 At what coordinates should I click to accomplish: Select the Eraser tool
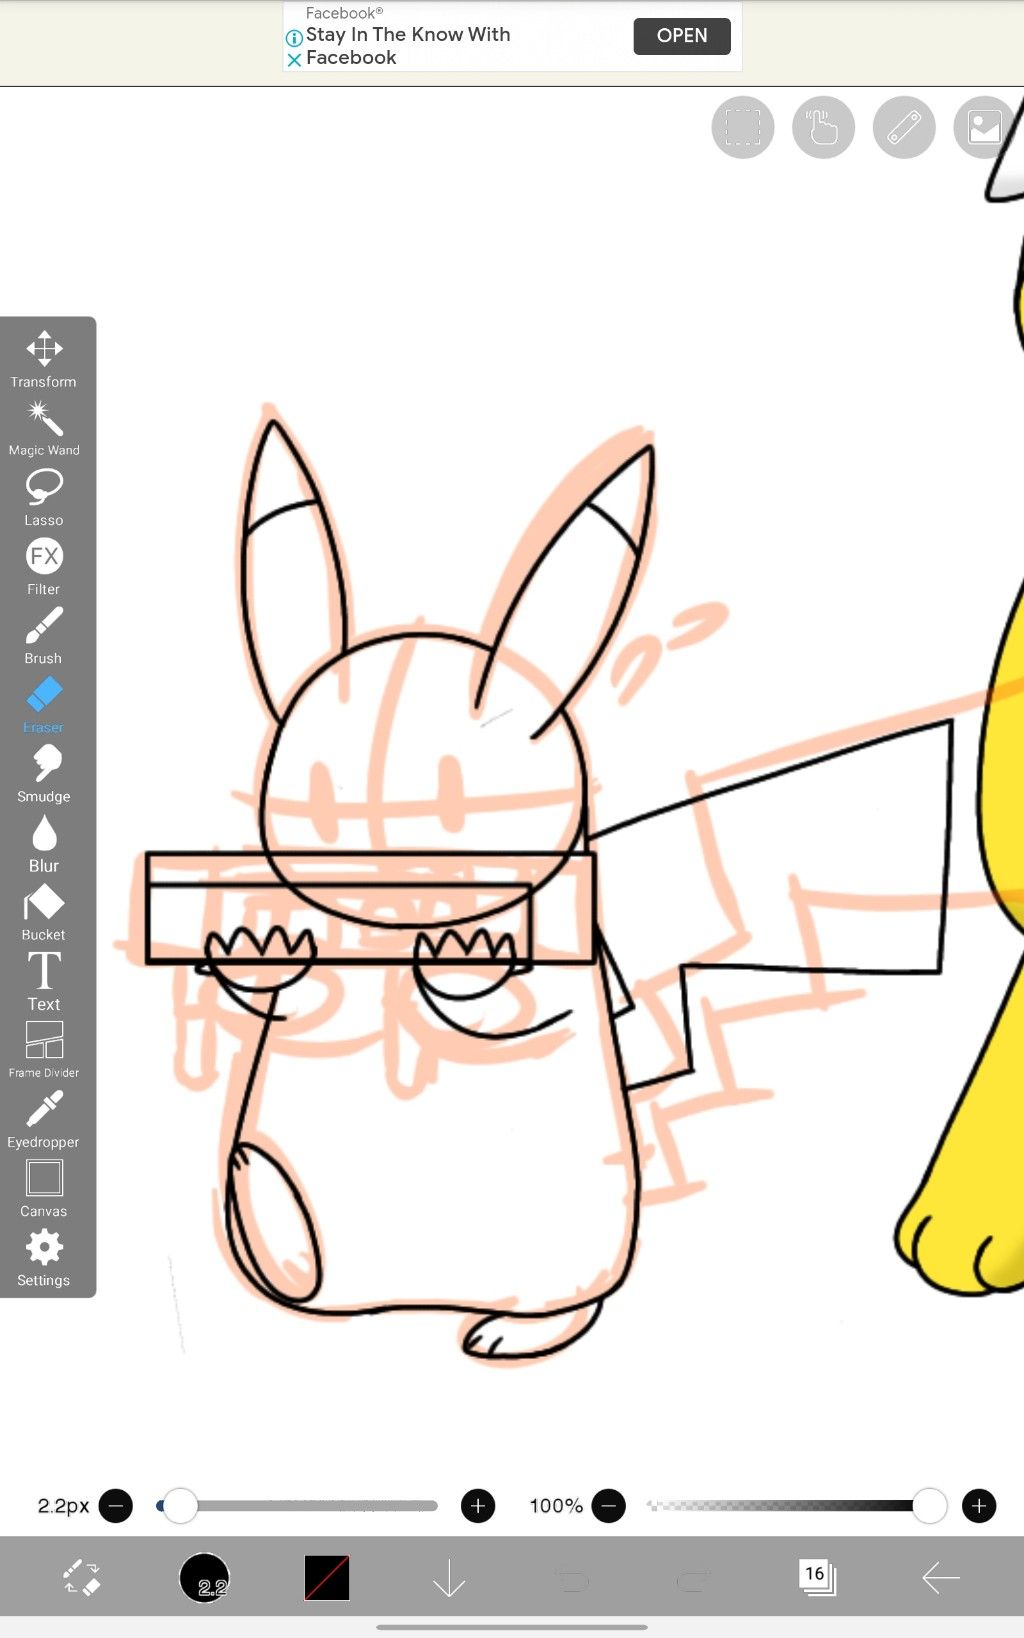(44, 705)
